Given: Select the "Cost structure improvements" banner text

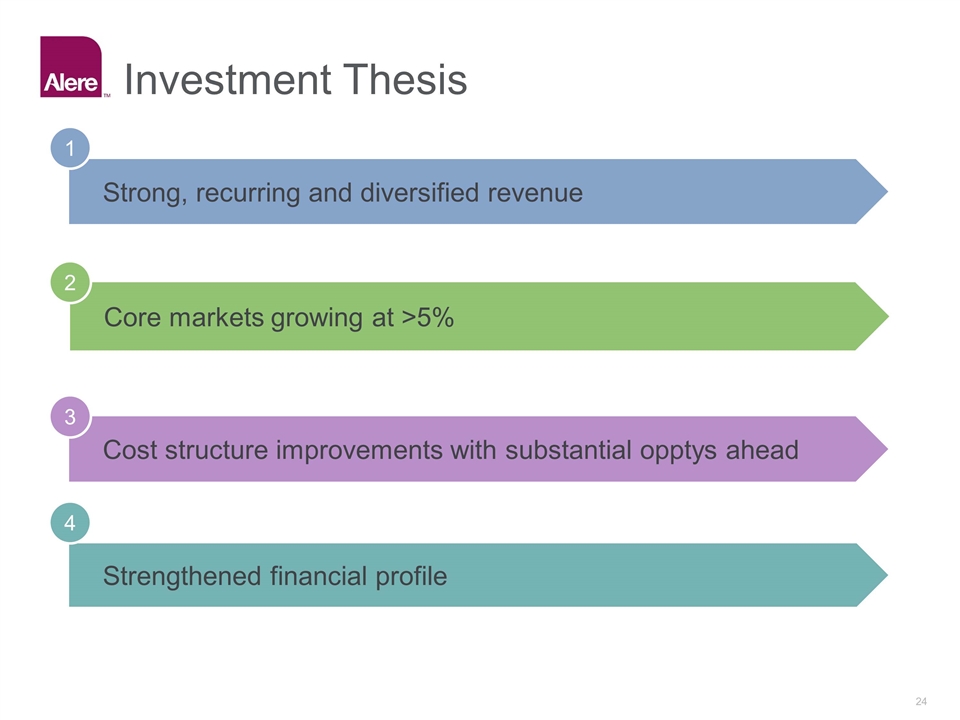Looking at the screenshot, I should pos(450,450).
